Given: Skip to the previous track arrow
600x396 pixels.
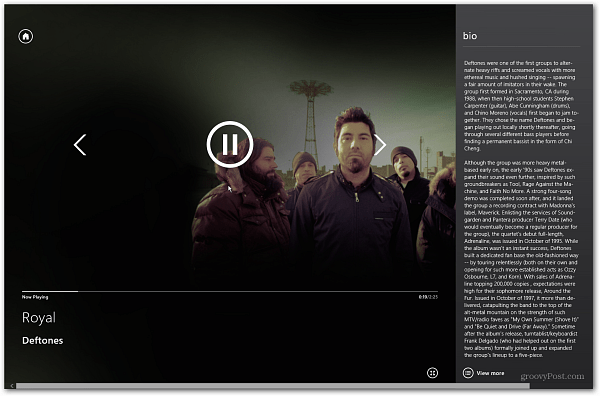Looking at the screenshot, I should click(x=80, y=145).
